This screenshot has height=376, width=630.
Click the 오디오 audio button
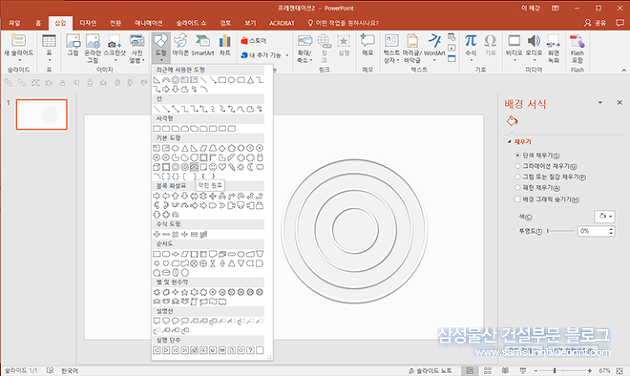(x=534, y=47)
